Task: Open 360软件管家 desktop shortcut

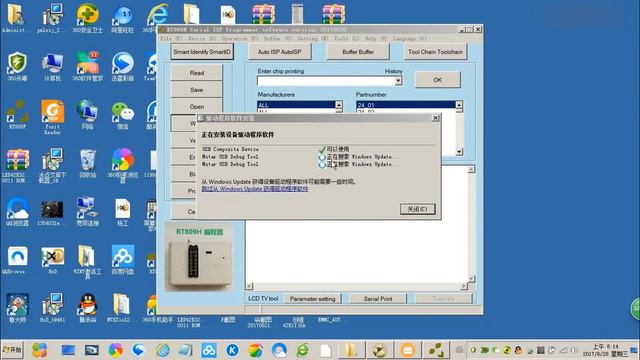Action: click(x=87, y=66)
